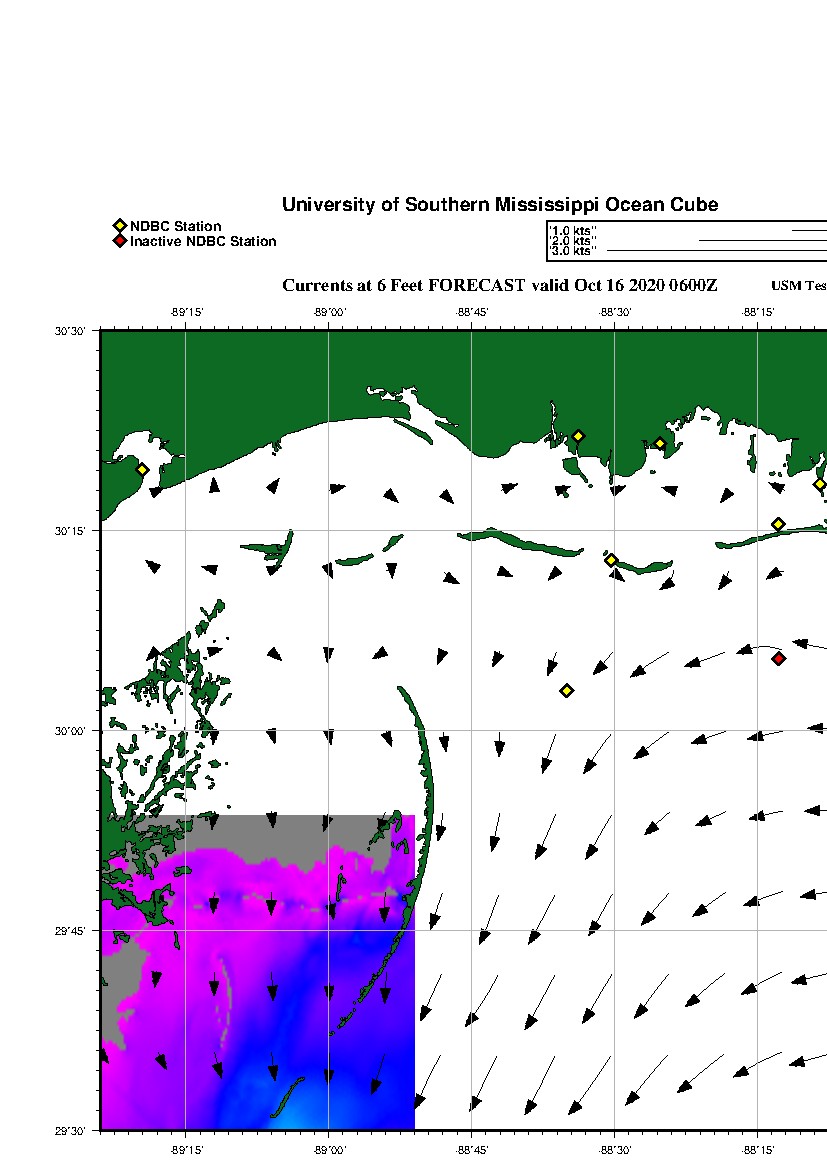Select the westernmost yellow NDBC station marker

coord(142,469)
